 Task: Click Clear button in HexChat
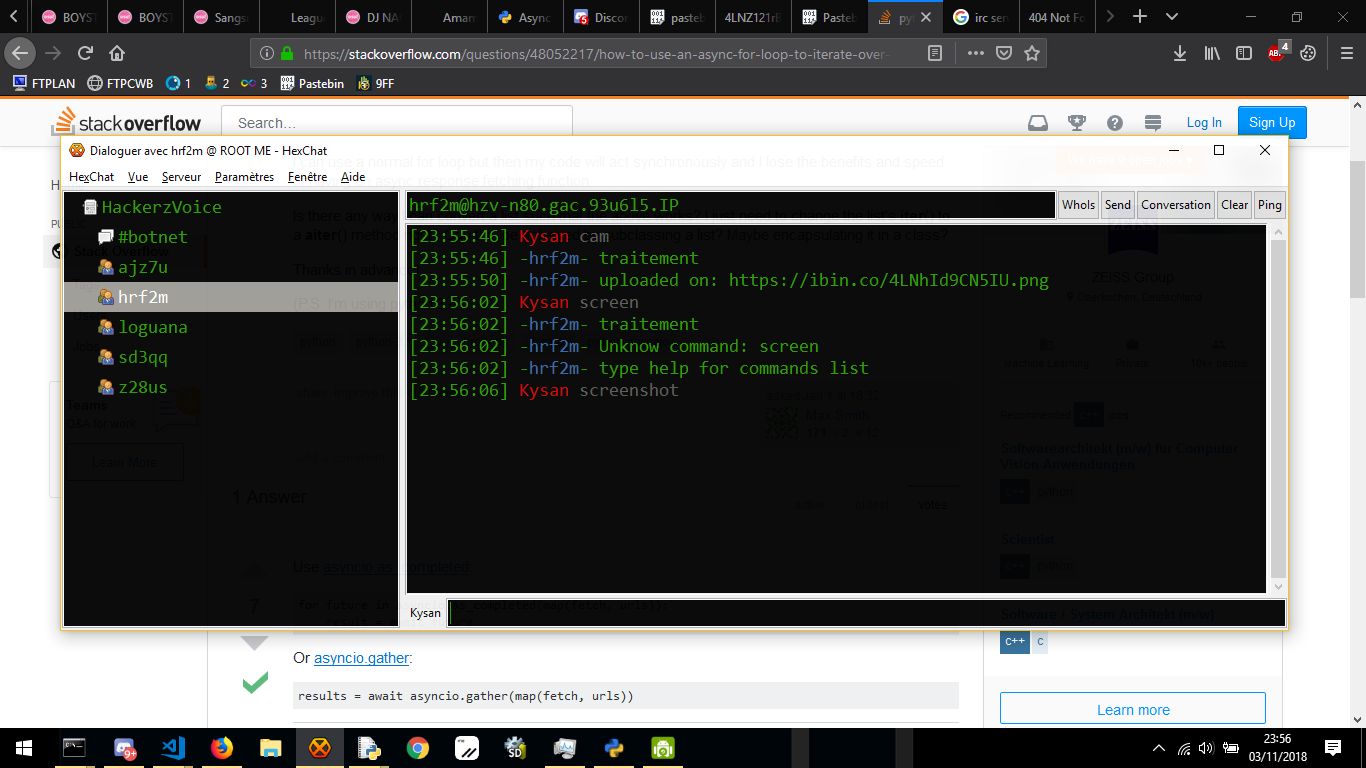click(x=1235, y=205)
